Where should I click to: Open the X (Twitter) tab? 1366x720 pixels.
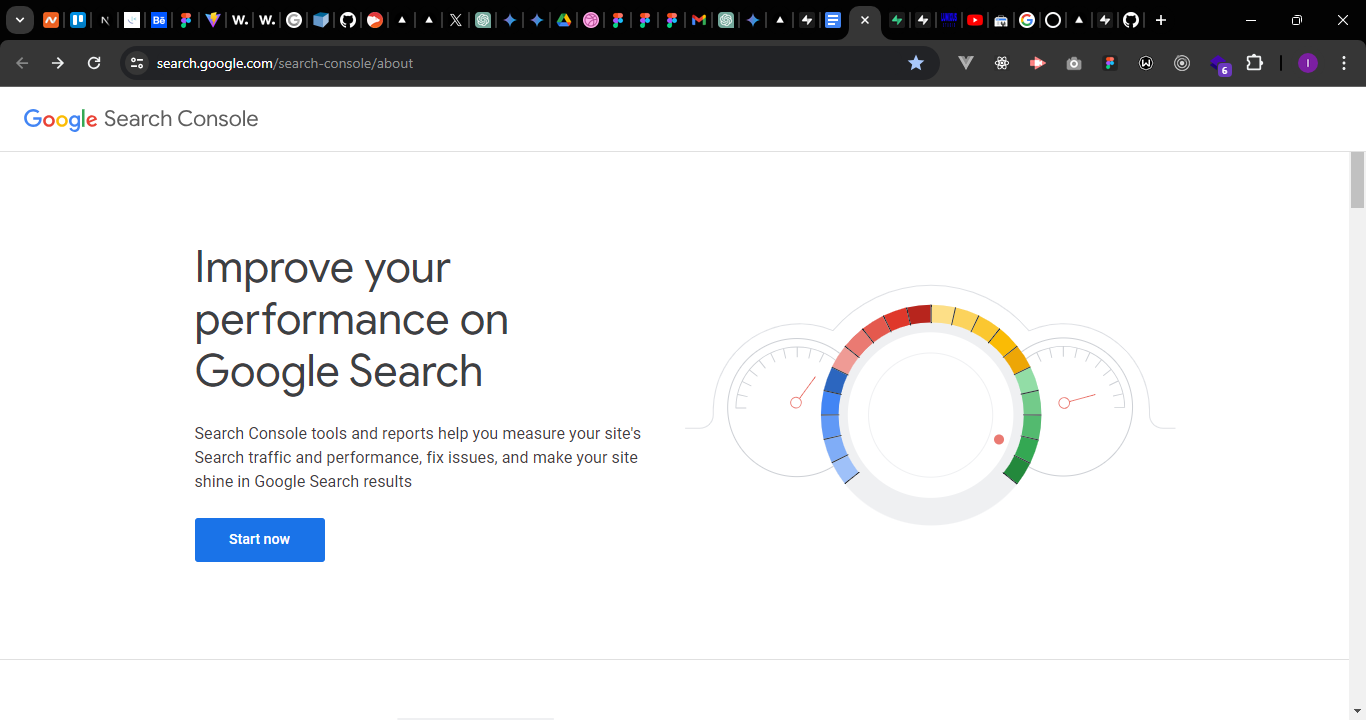[456, 20]
